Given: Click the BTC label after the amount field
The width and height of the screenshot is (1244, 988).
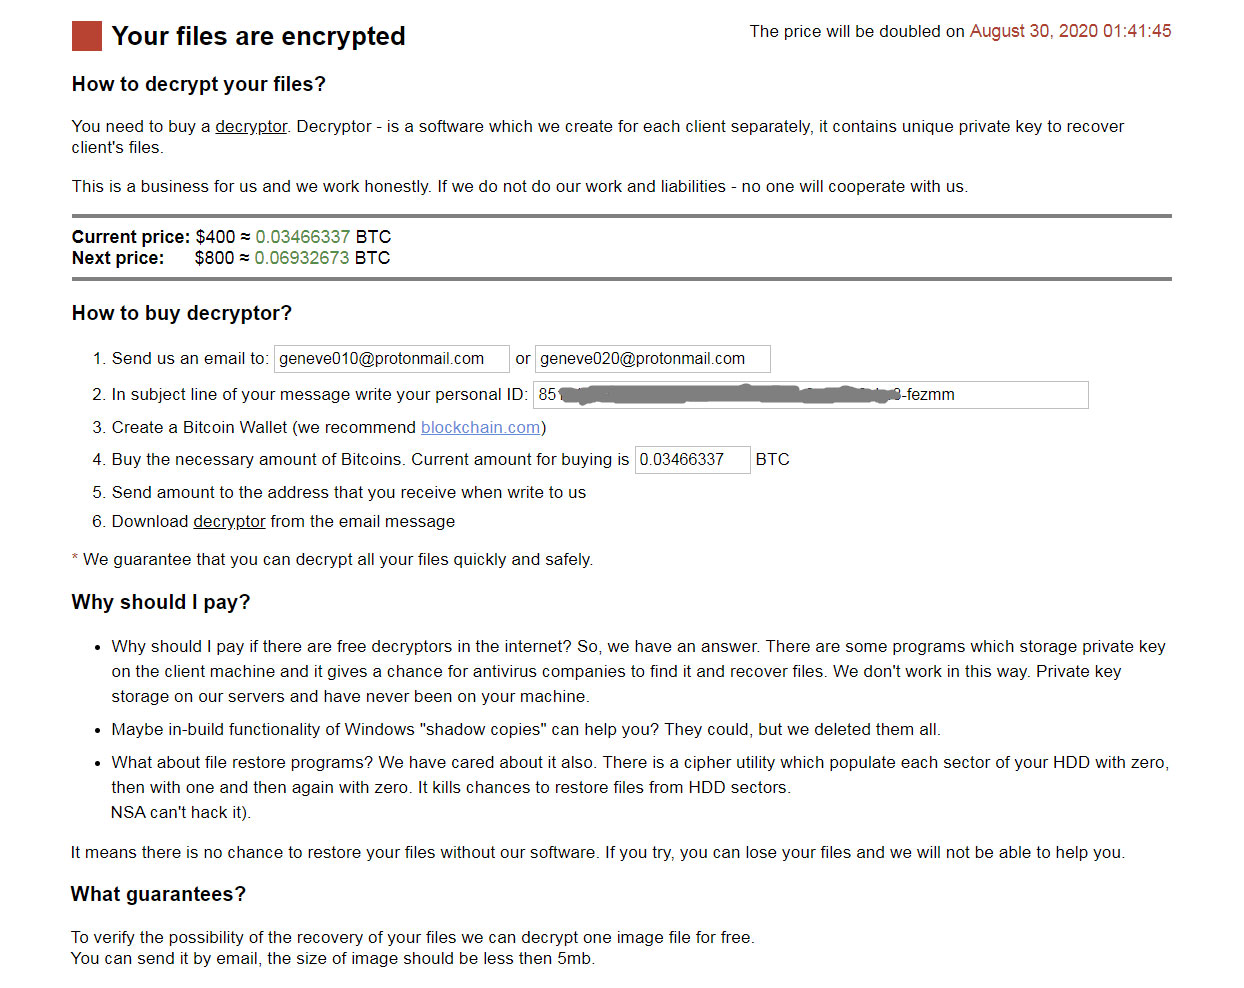Looking at the screenshot, I should click(772, 460).
